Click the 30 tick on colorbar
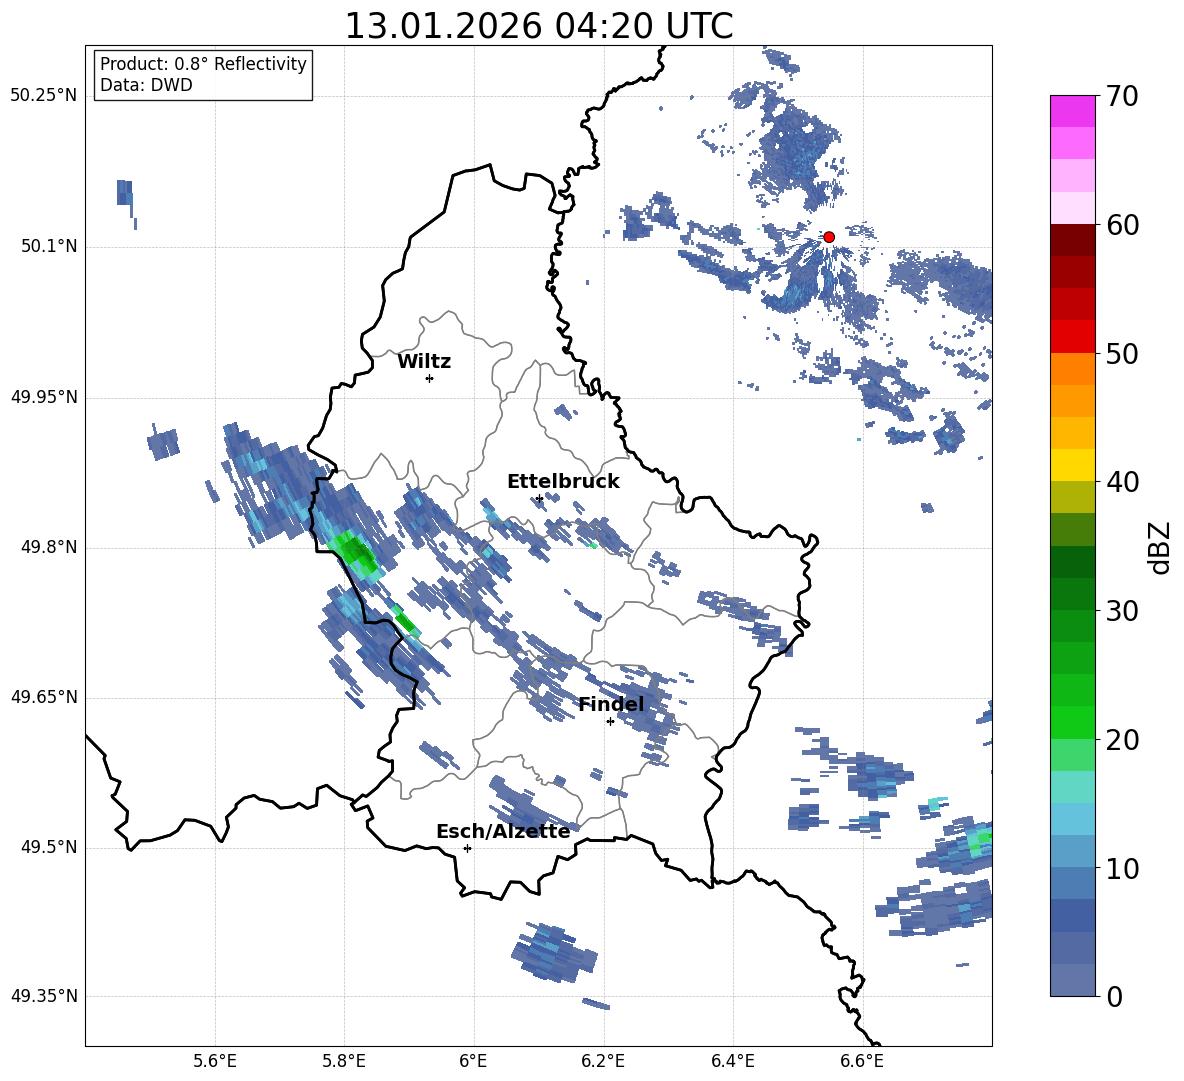This screenshot has width=1184, height=1081. click(x=1122, y=611)
